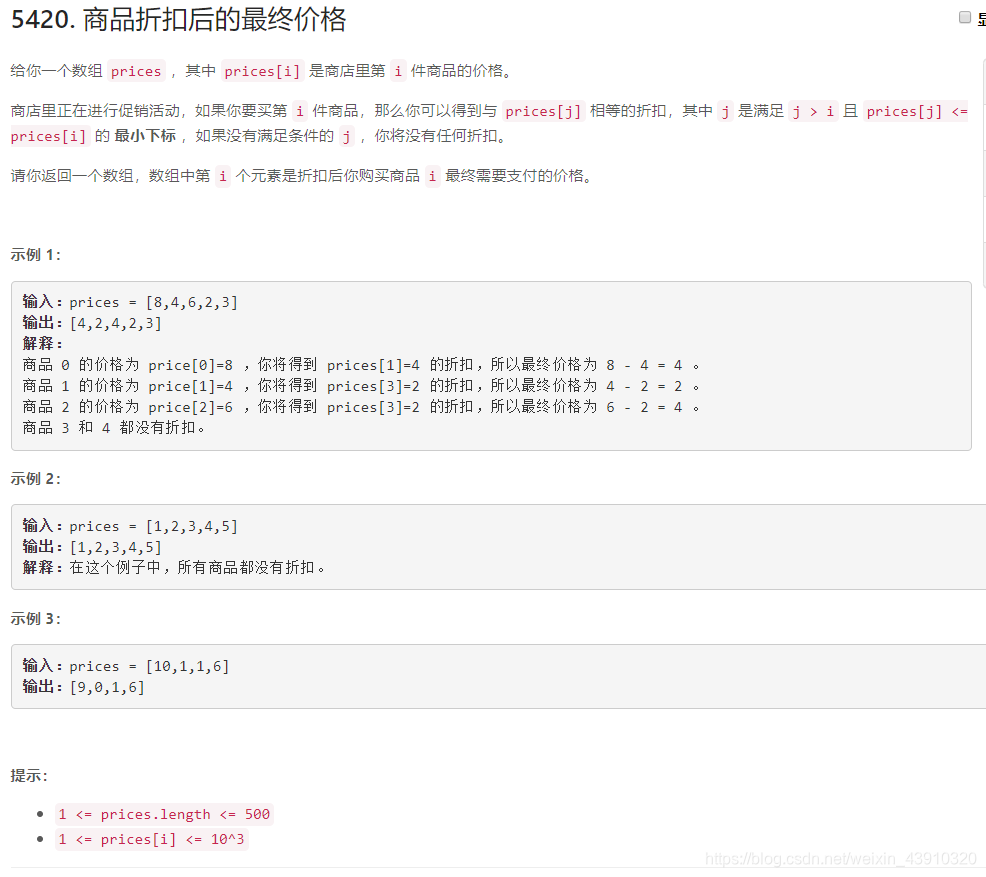Click the heading '示例 2:'
This screenshot has height=877, width=986.
(x=35, y=478)
